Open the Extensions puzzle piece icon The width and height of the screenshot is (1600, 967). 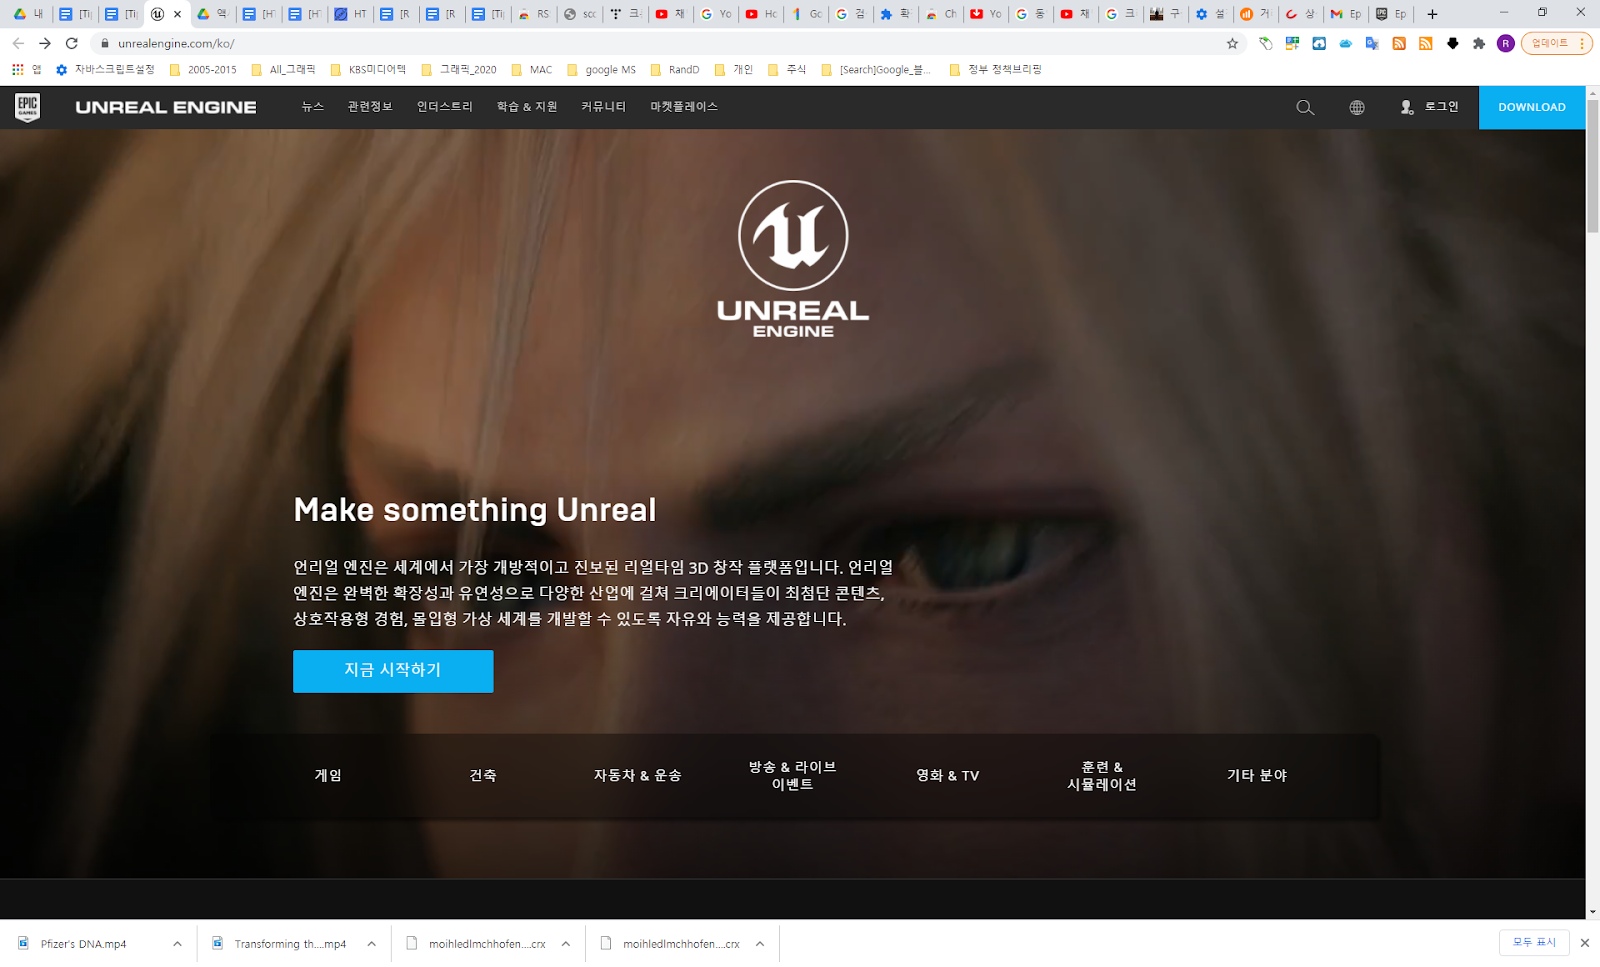1479,43
